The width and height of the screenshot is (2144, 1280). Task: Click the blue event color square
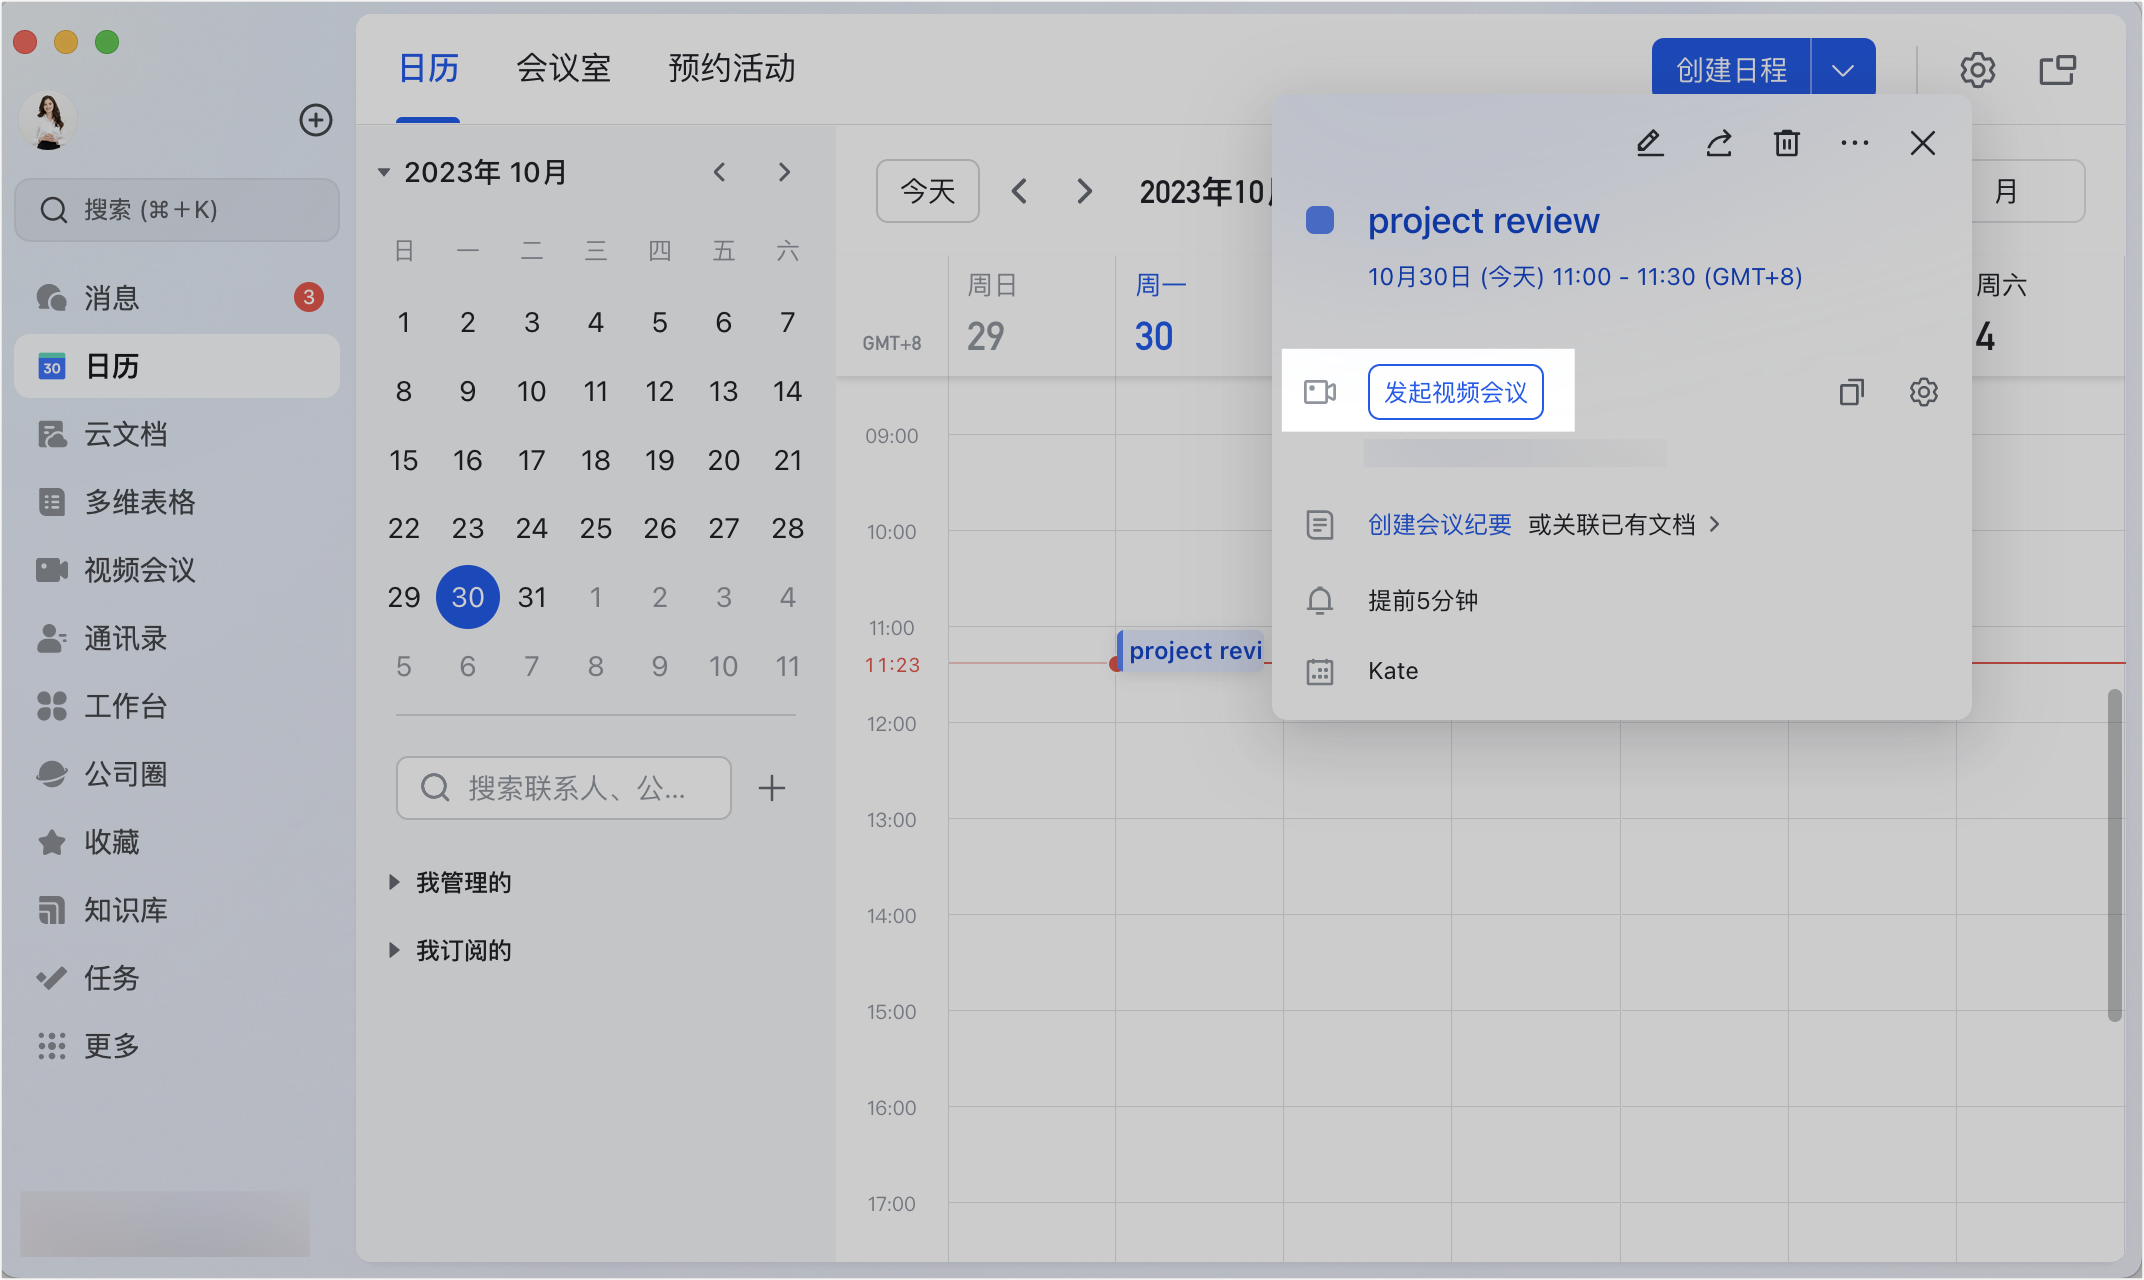point(1320,221)
